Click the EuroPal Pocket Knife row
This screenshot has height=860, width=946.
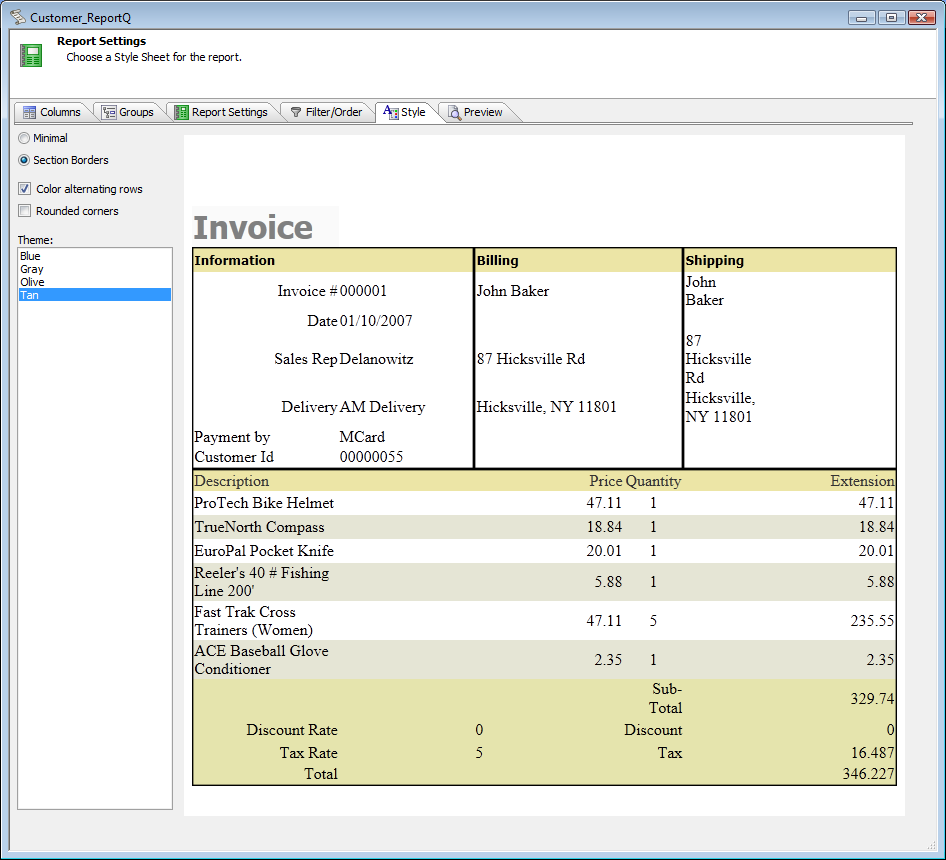tap(544, 551)
